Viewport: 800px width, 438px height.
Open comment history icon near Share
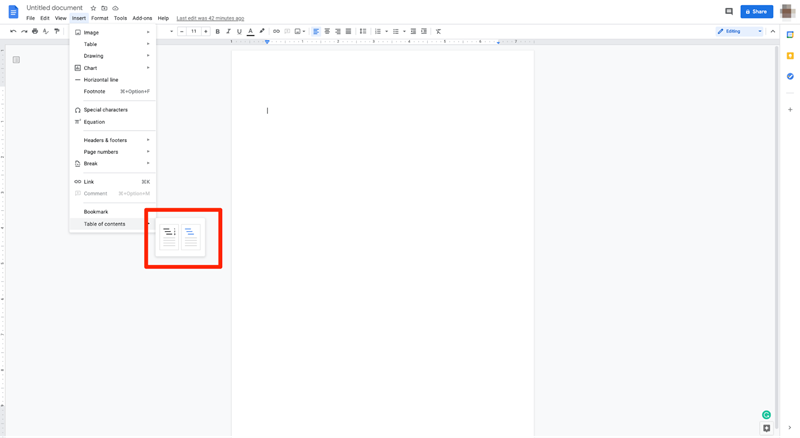(x=729, y=12)
